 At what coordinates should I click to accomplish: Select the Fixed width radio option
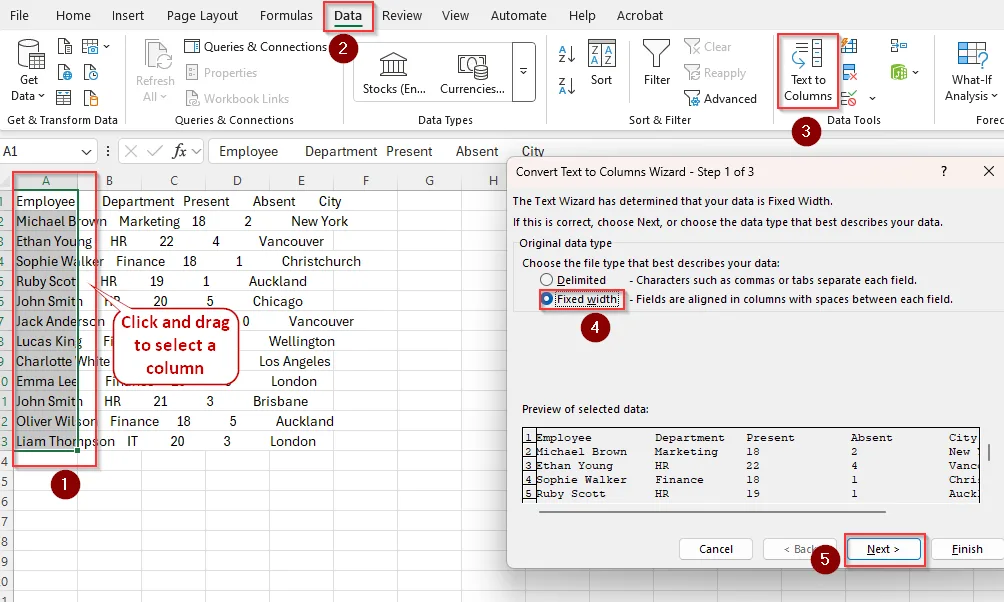coord(546,299)
